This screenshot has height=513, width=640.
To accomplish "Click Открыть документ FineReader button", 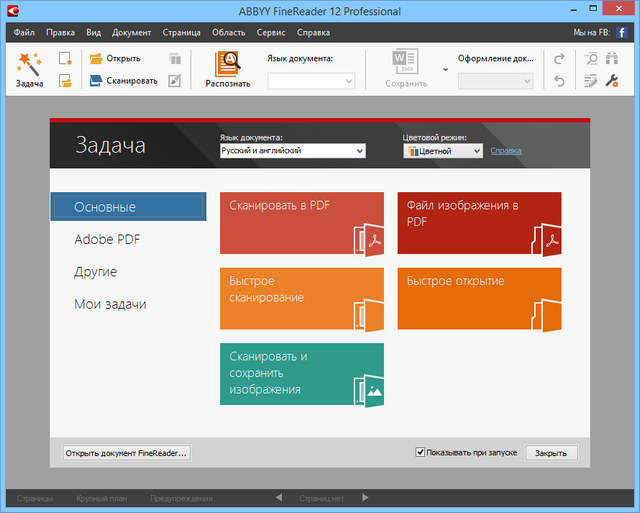I will pyautogui.click(x=126, y=453).
